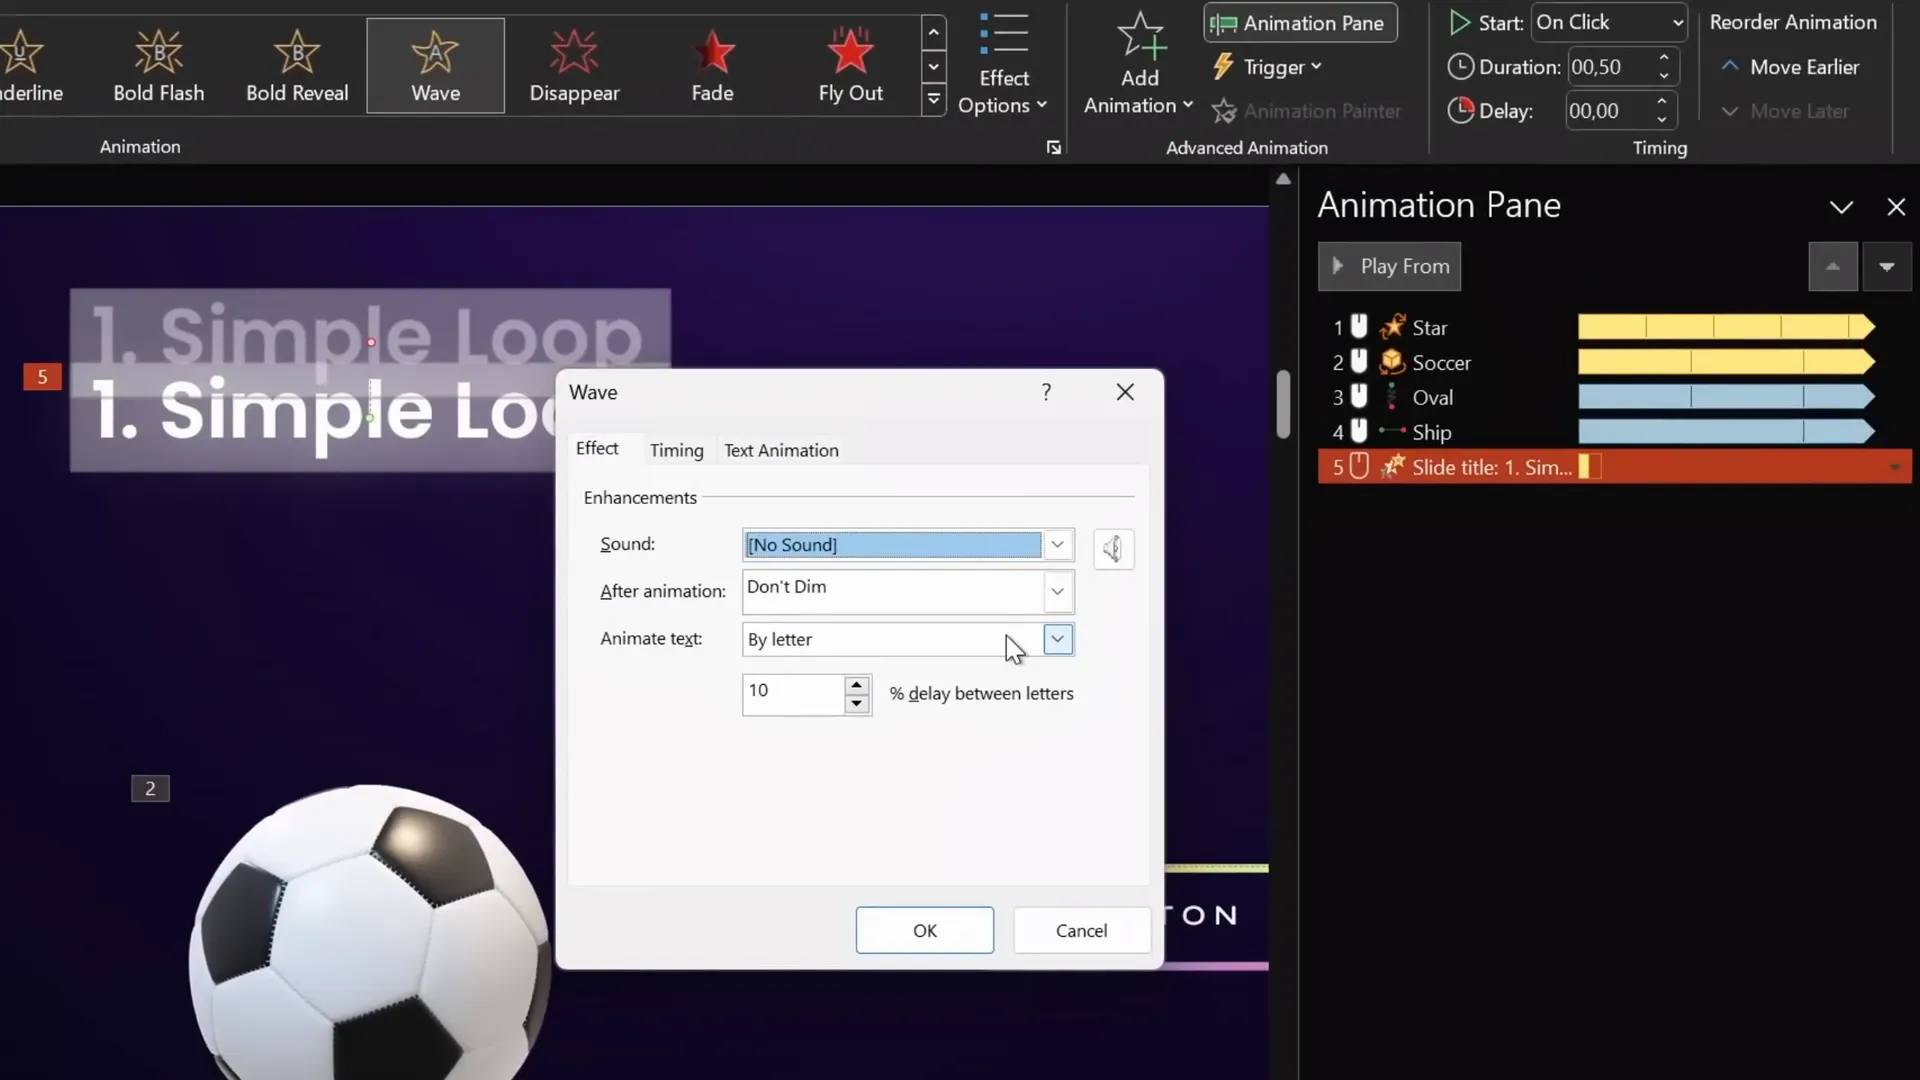Switch to the Text Animation tab
This screenshot has width=1920, height=1080.
[781, 450]
